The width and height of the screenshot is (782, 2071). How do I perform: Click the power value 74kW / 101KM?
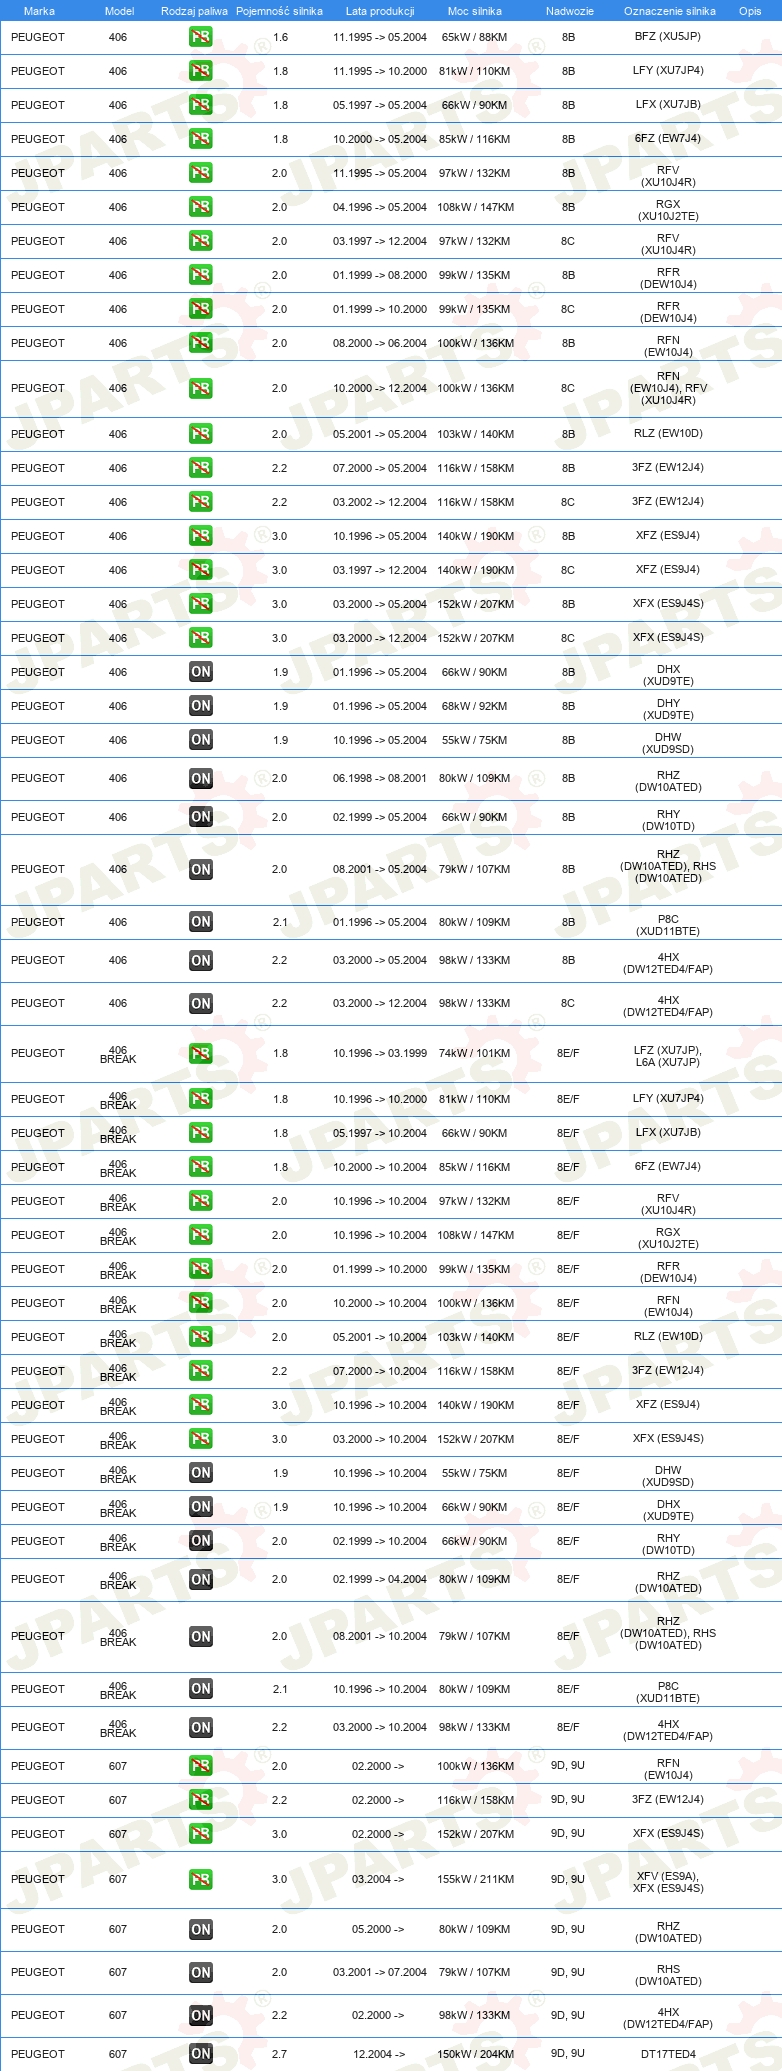click(474, 1053)
